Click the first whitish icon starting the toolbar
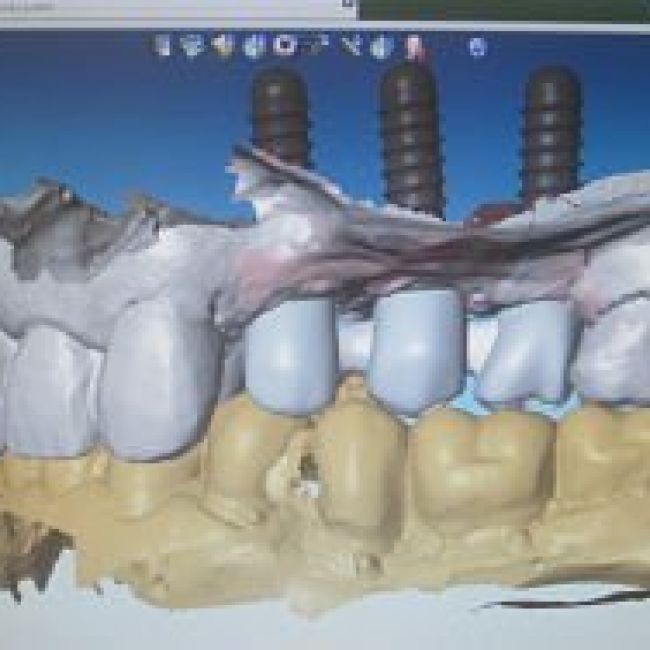 click(162, 45)
